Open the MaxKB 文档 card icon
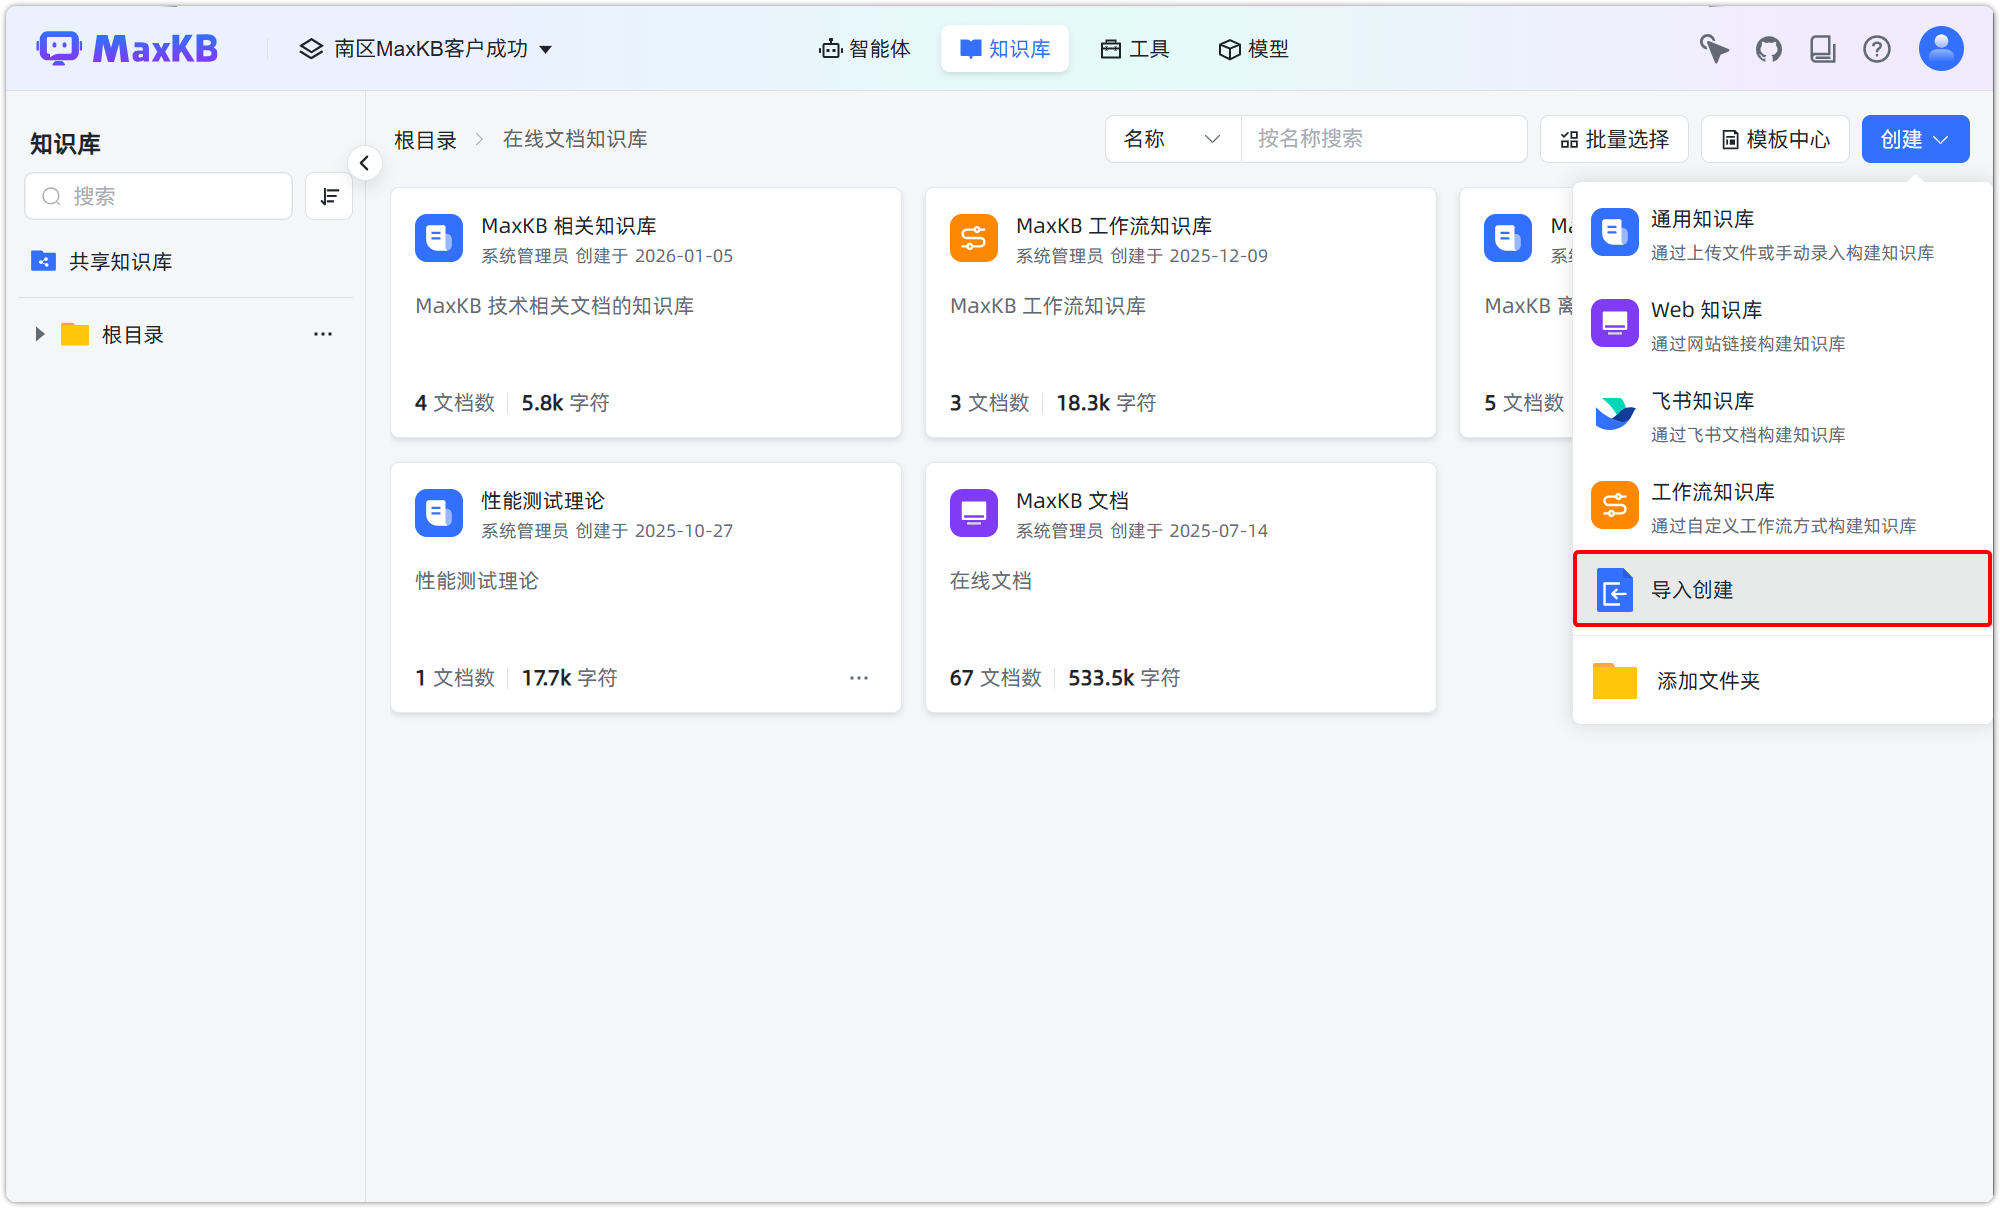This screenshot has width=2000, height=1208. point(974,513)
